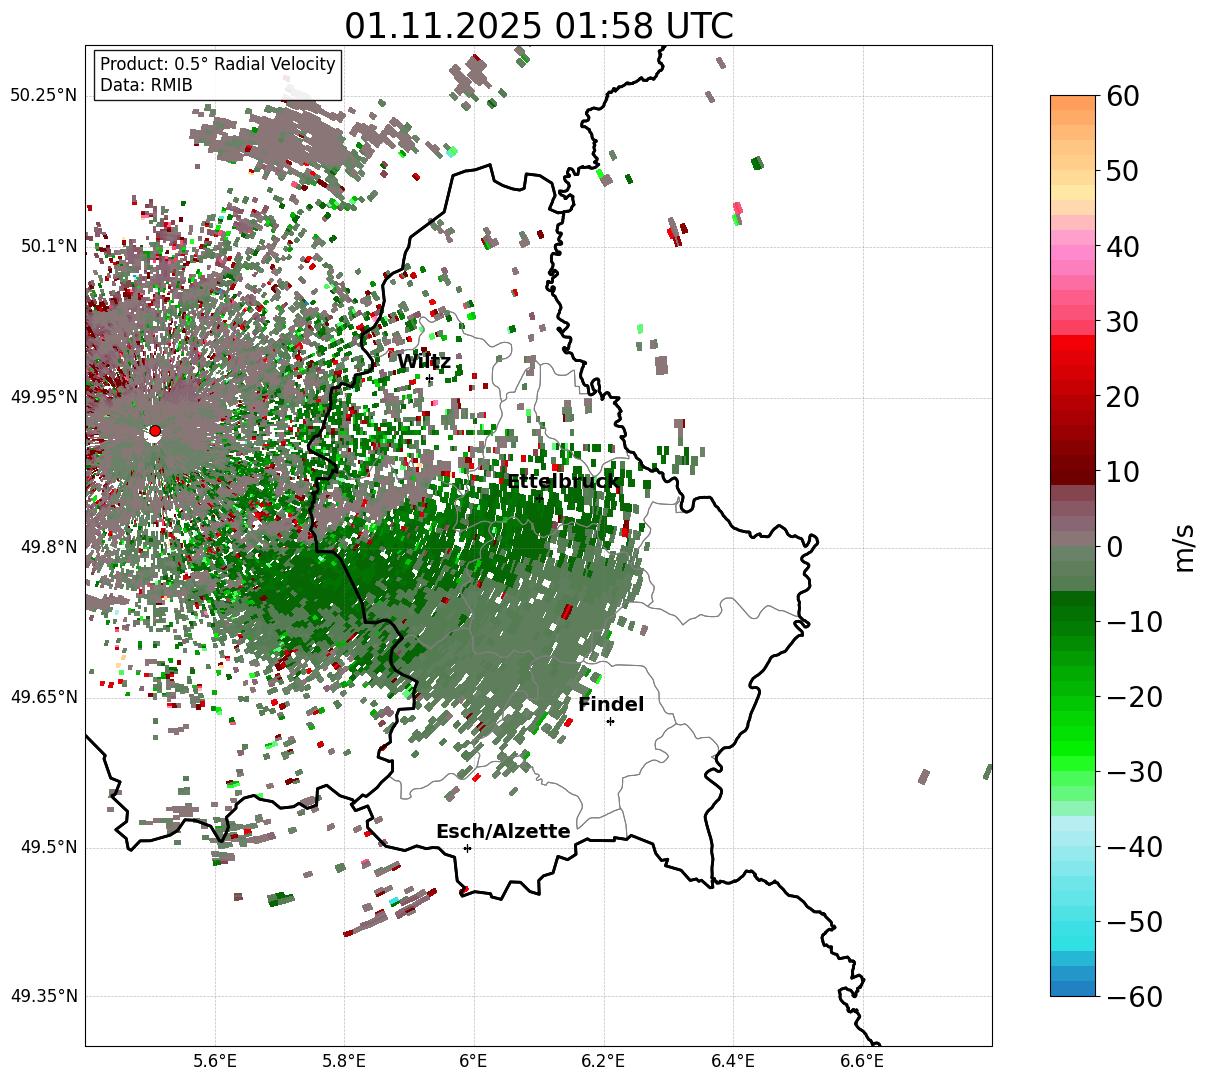The height and width of the screenshot is (1081, 1207).
Task: Click the 50.25°N latitude label
Action: [43, 96]
